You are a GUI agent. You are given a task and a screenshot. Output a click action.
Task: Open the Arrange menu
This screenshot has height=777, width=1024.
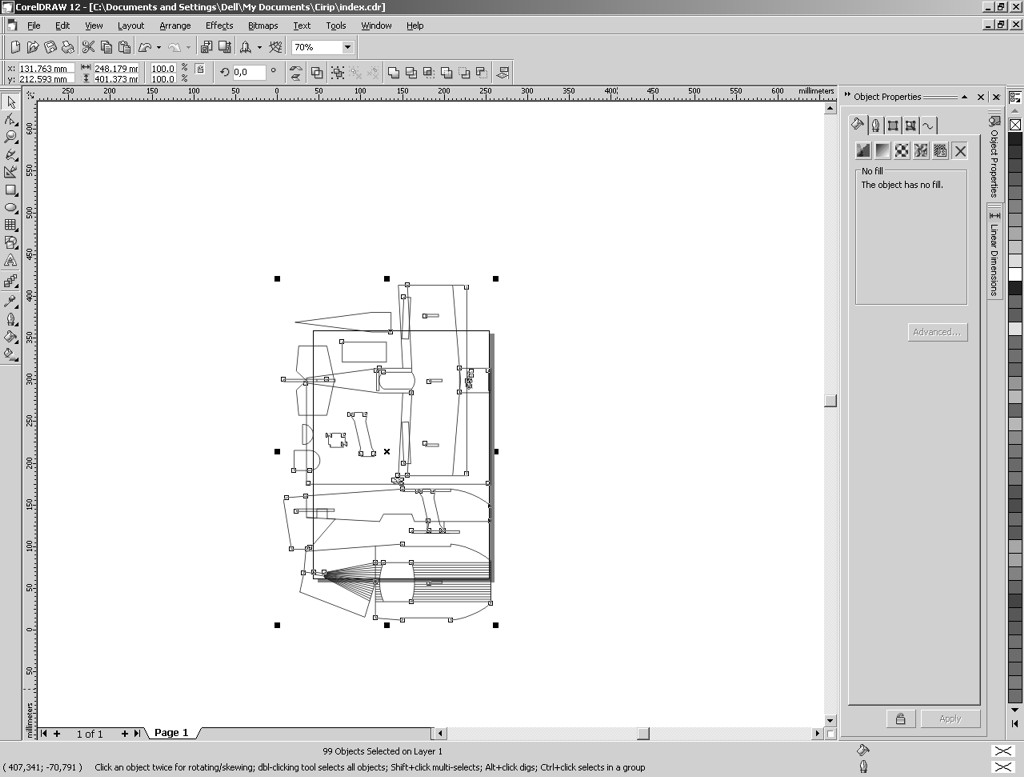(175, 25)
